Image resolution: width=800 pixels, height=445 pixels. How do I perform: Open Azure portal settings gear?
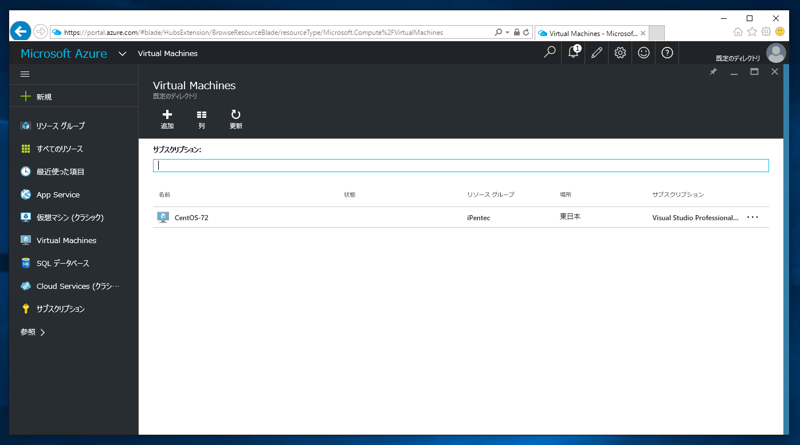pos(620,53)
